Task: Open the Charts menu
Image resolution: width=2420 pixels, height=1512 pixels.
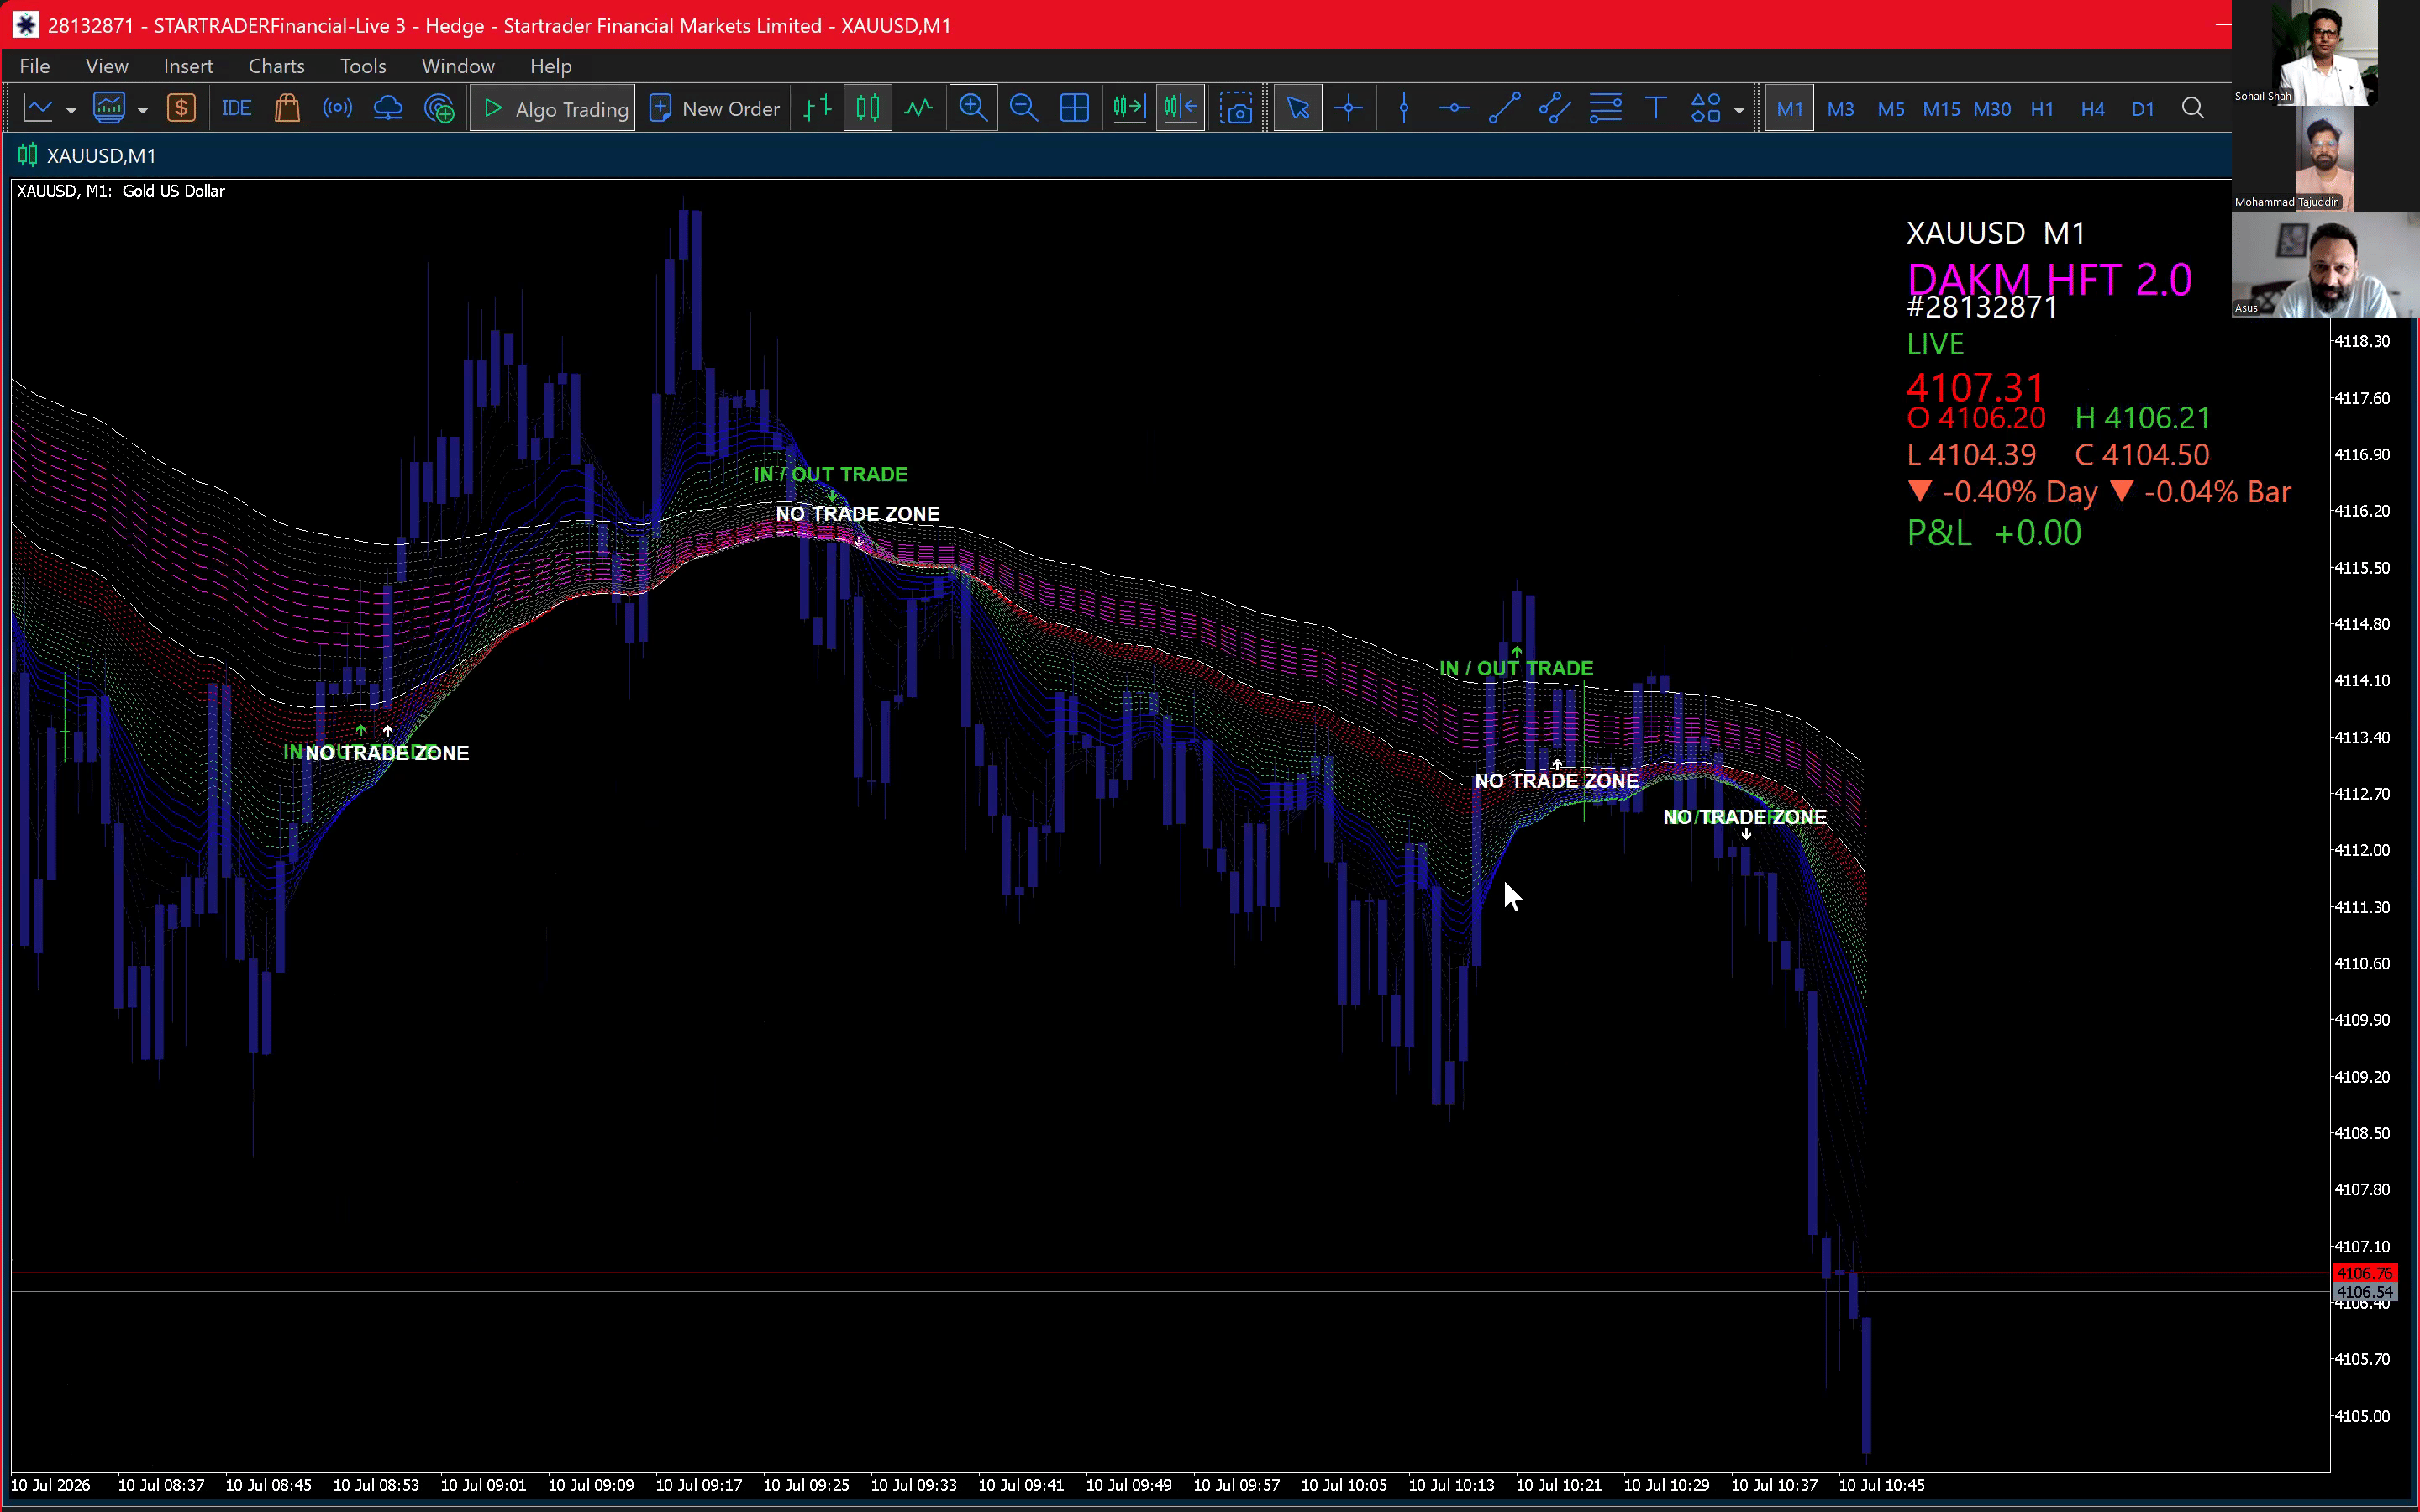Action: coord(276,66)
